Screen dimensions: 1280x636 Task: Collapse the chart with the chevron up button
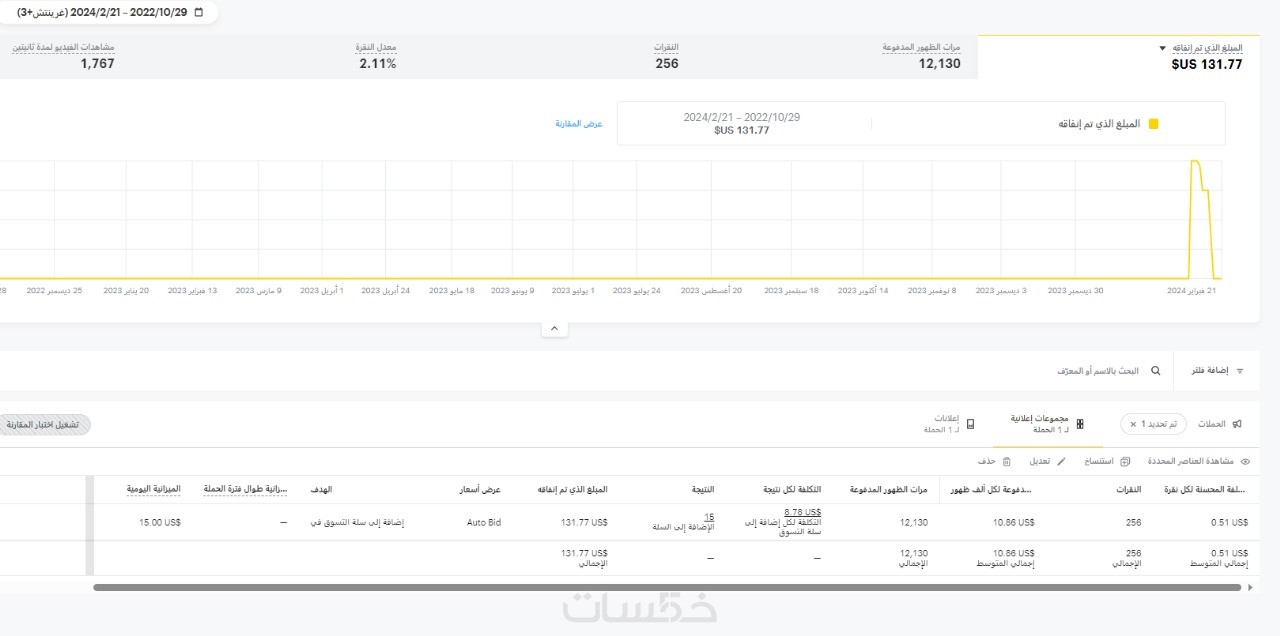click(554, 328)
